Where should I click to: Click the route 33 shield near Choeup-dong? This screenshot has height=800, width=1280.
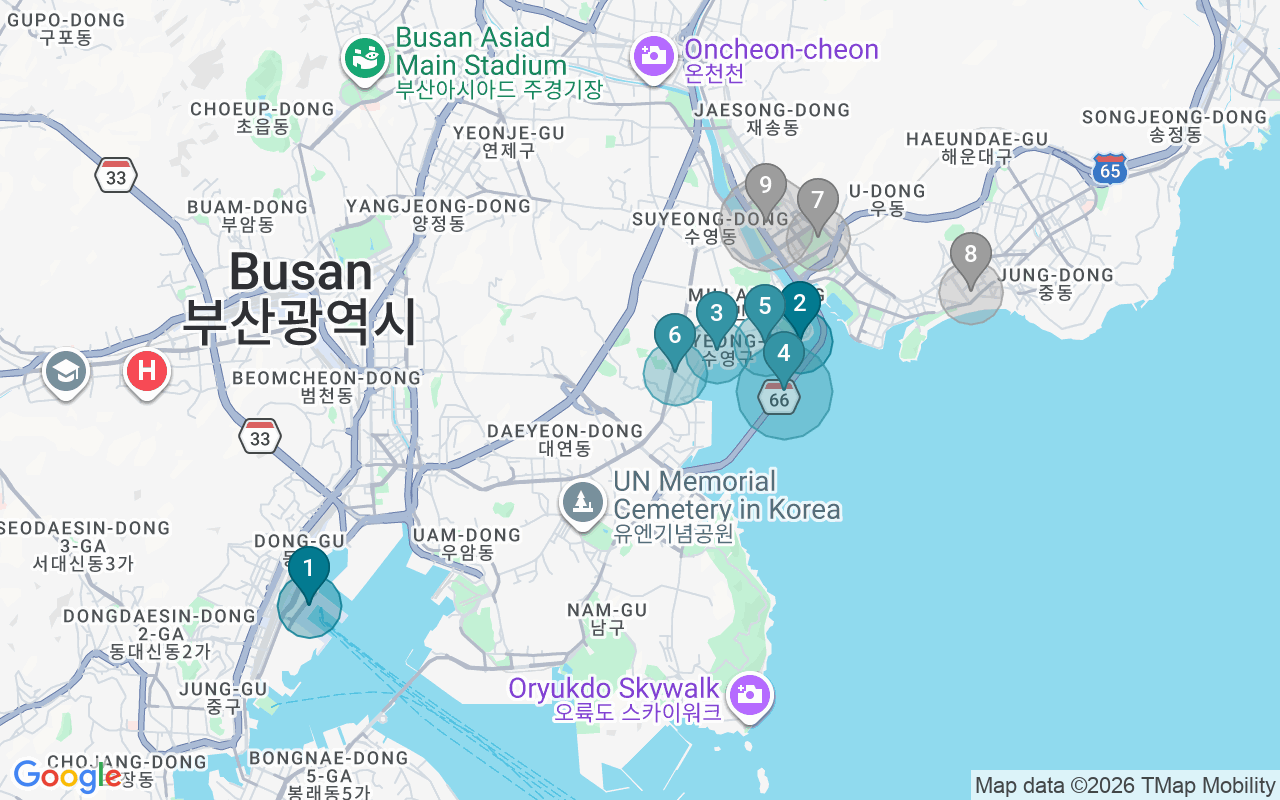pos(117,175)
